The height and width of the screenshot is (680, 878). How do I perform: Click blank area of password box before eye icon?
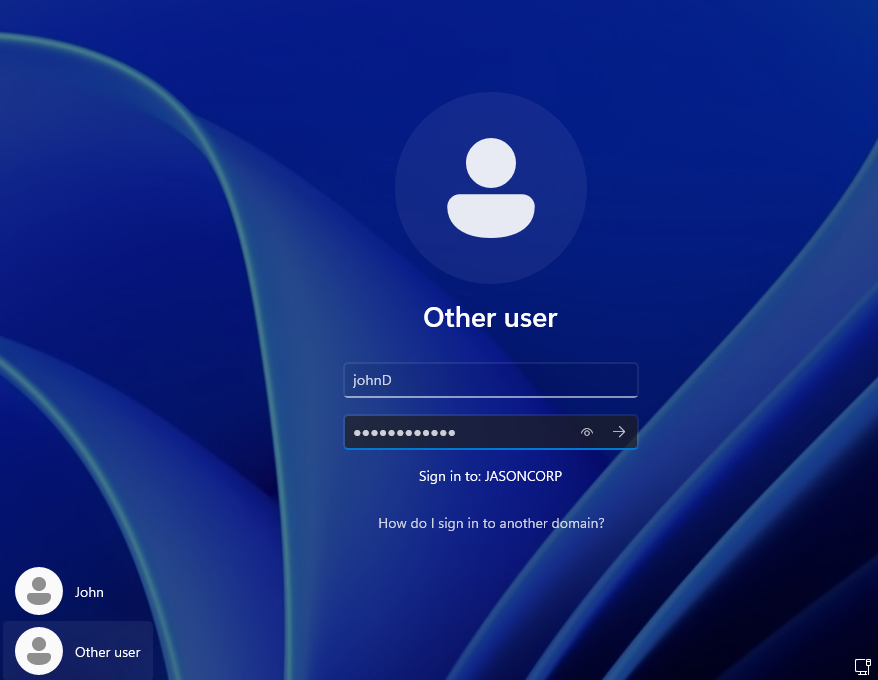[520, 432]
